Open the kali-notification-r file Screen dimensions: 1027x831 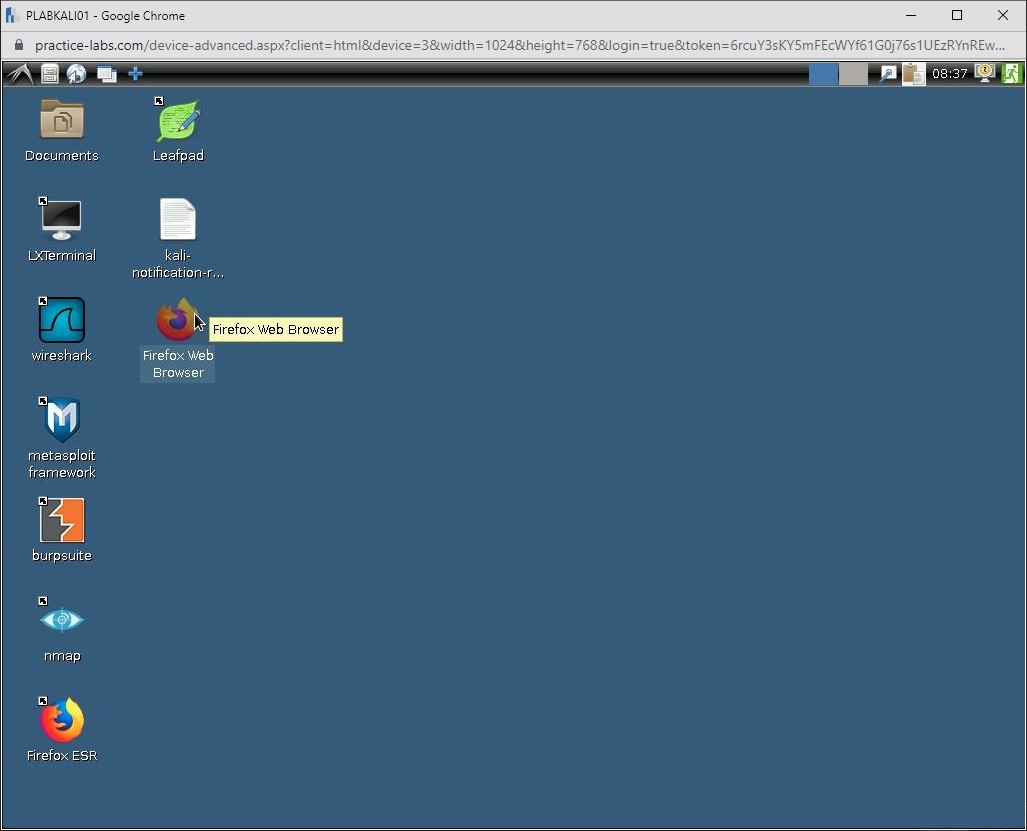coord(177,220)
